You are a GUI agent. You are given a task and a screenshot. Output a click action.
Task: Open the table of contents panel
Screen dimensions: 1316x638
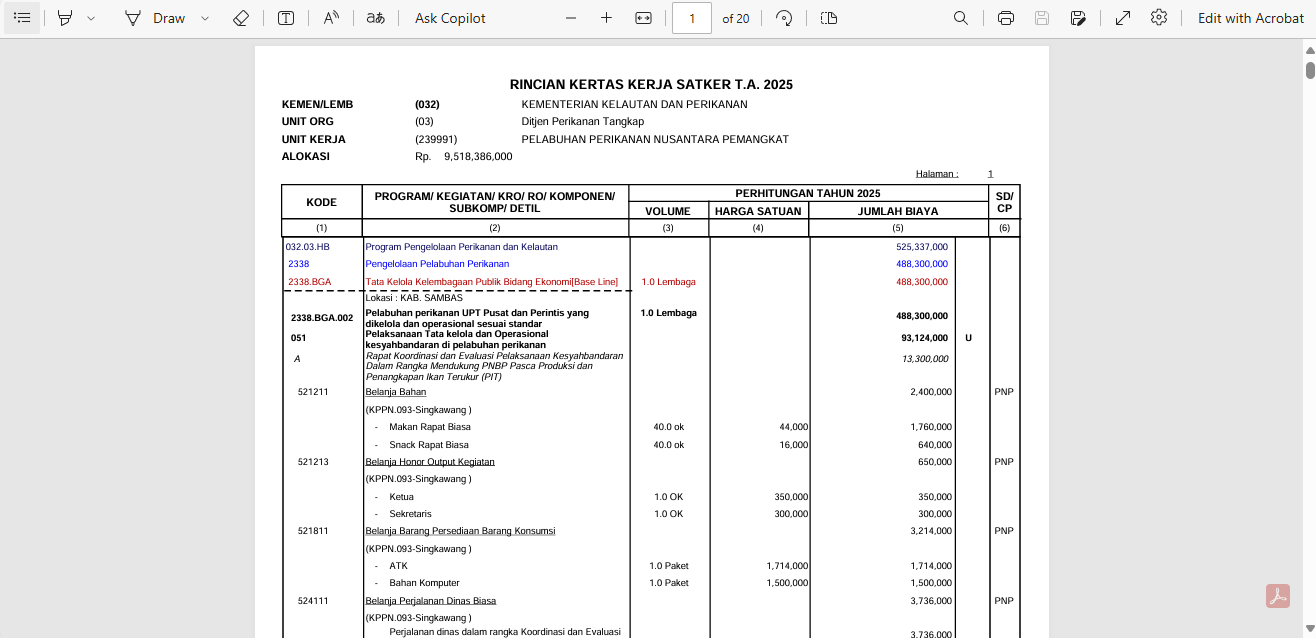point(22,18)
